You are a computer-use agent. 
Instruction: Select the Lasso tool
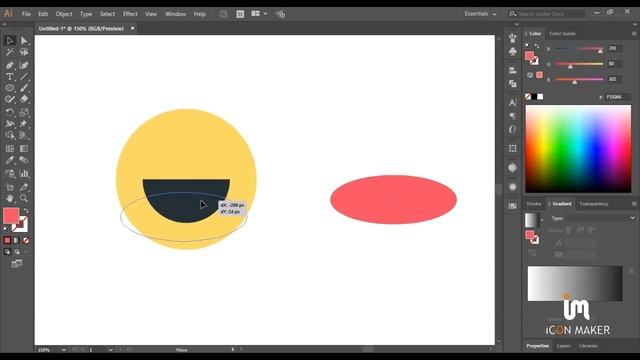[x=24, y=52]
